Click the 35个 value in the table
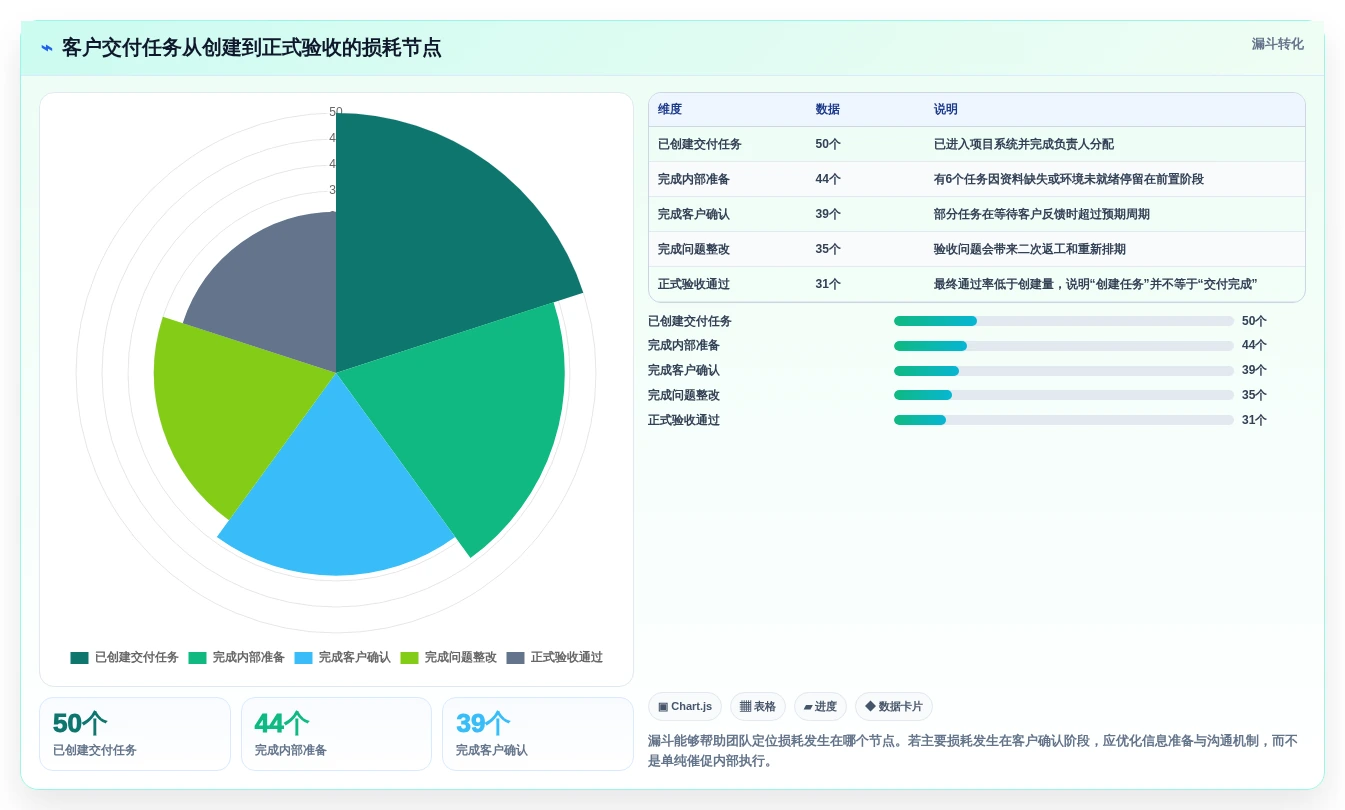 coord(828,249)
